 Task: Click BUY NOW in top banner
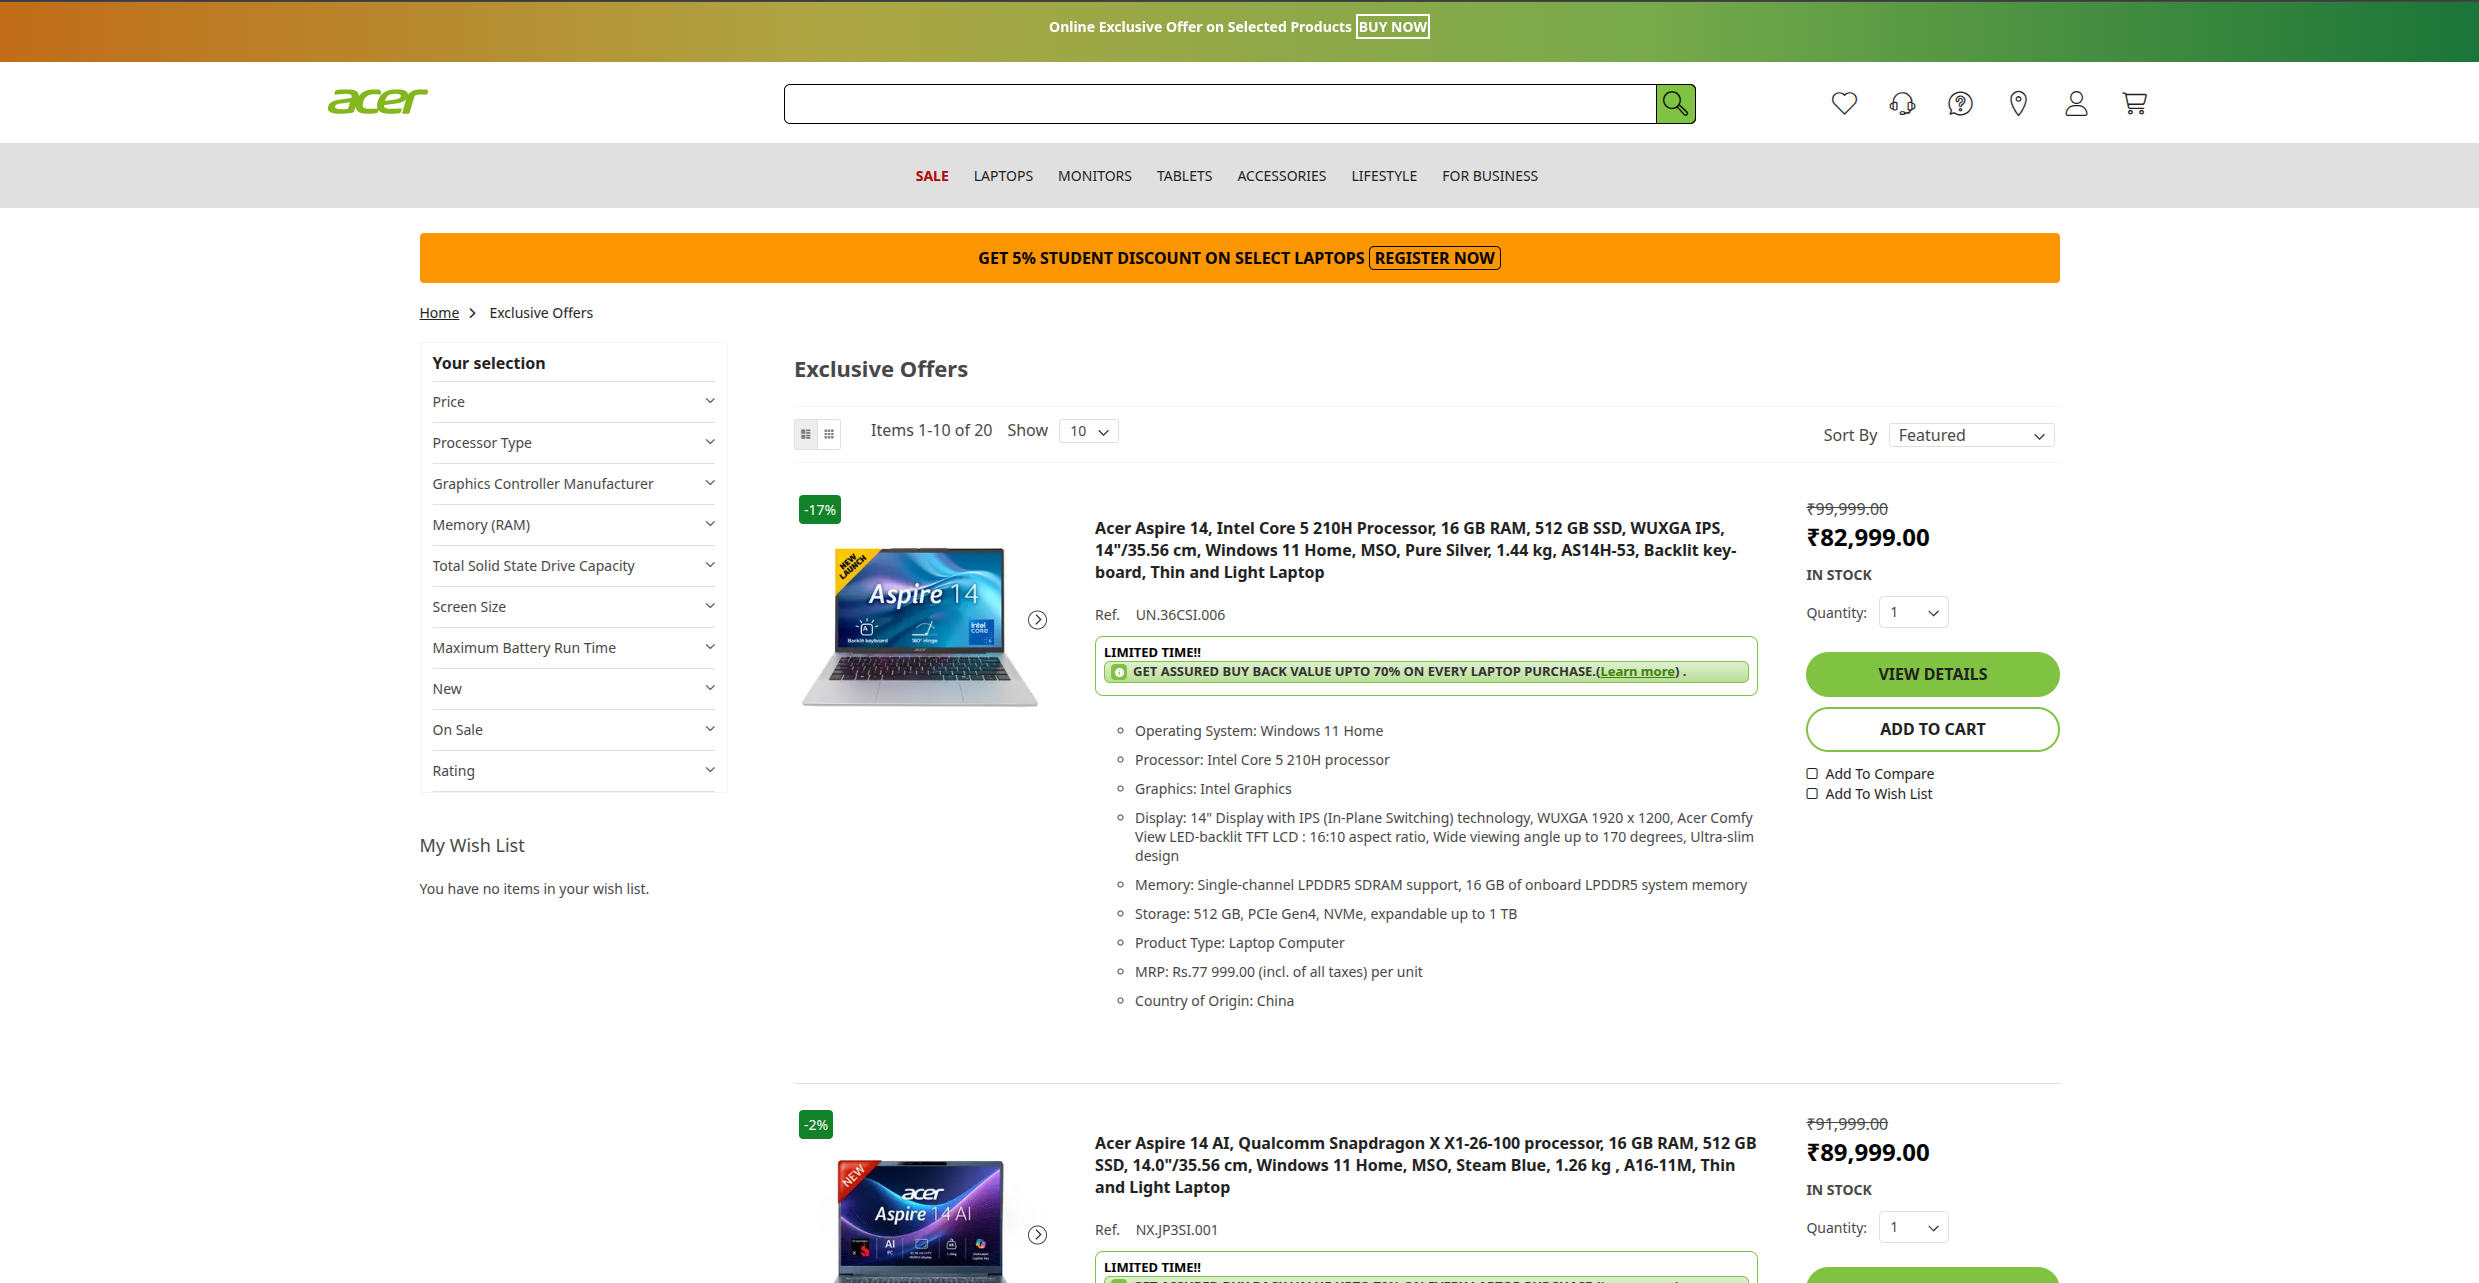[1392, 27]
